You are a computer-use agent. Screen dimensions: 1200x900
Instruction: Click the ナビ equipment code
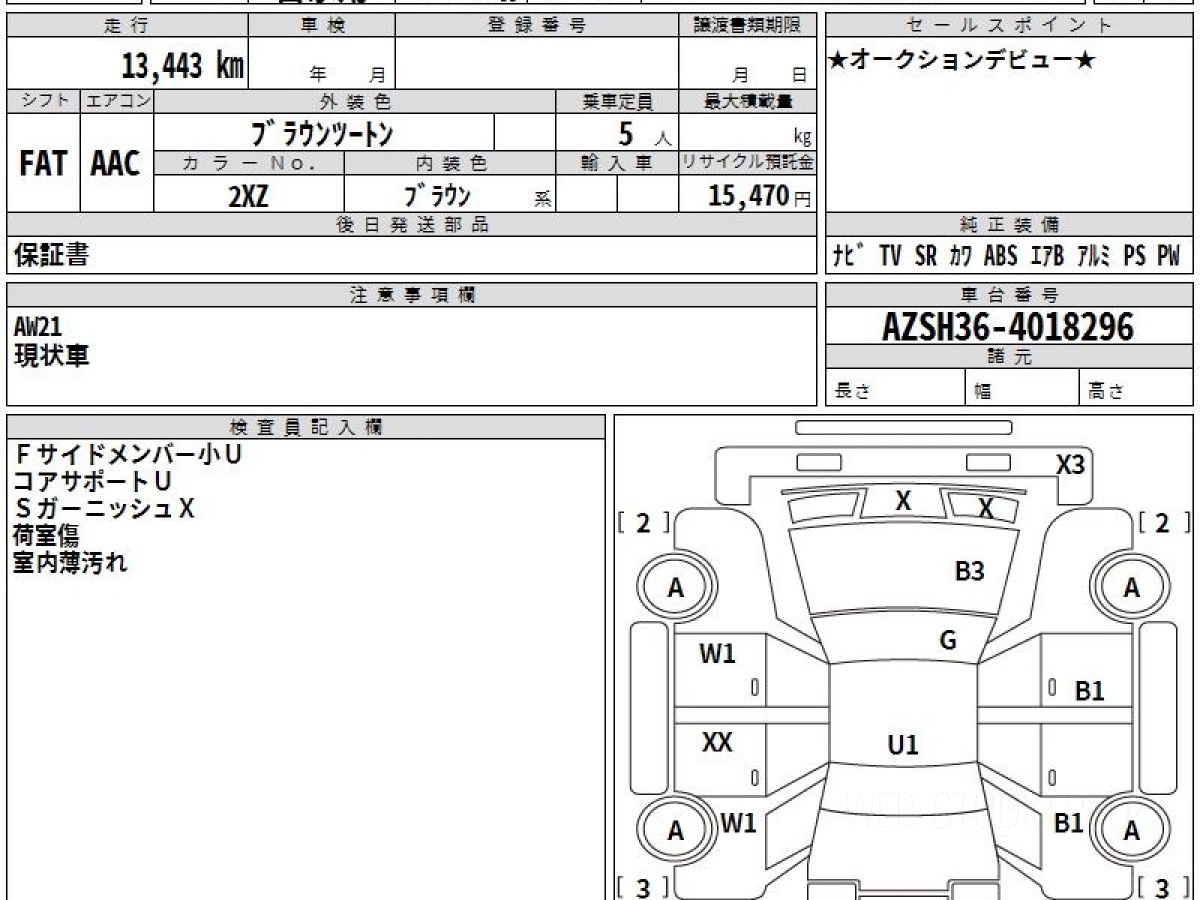850,256
